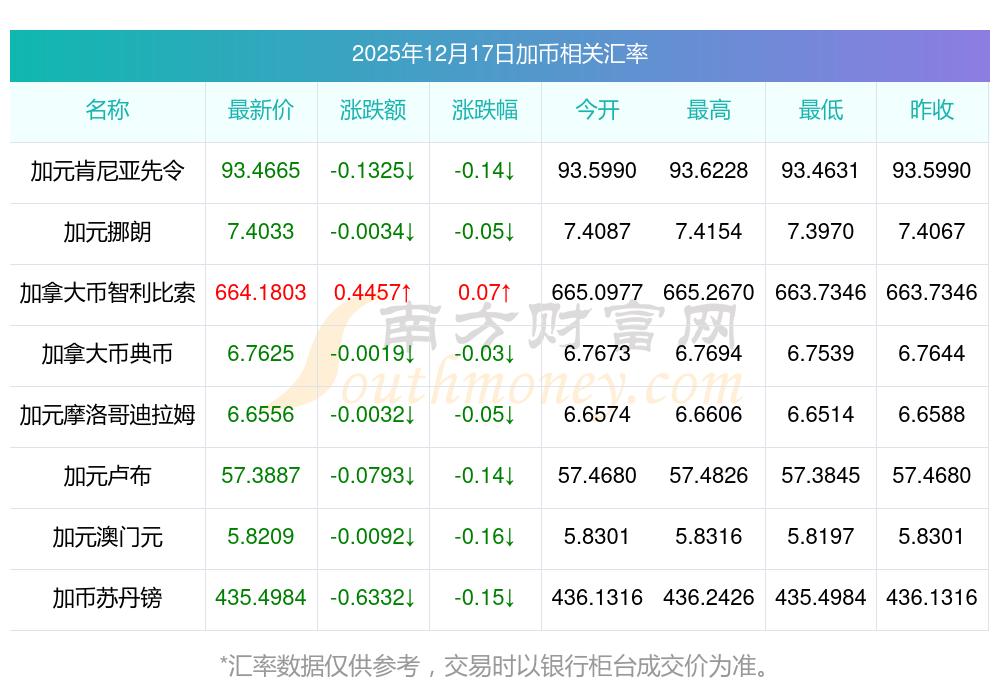Viewport: 1000px width, 697px height.
Task: Click the 加元澳门元 row name
Action: coord(107,537)
